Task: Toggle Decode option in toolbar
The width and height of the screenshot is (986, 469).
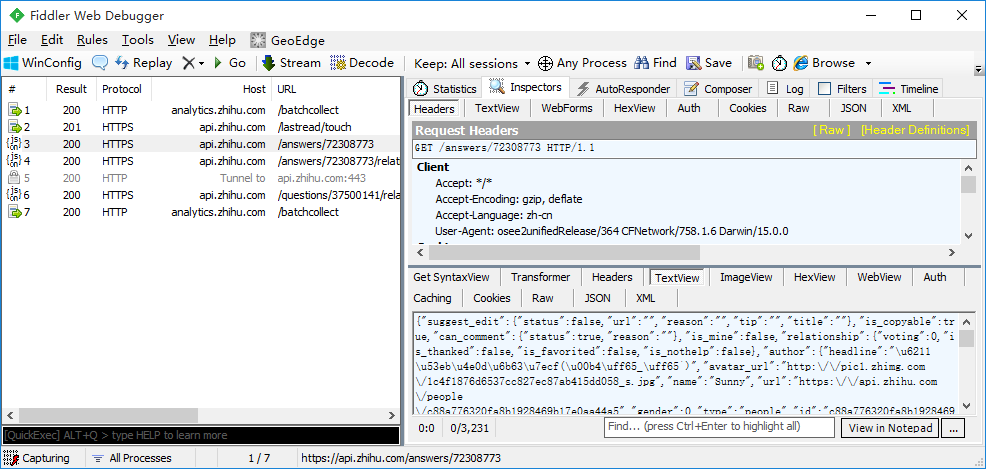Action: pyautogui.click(x=362, y=63)
